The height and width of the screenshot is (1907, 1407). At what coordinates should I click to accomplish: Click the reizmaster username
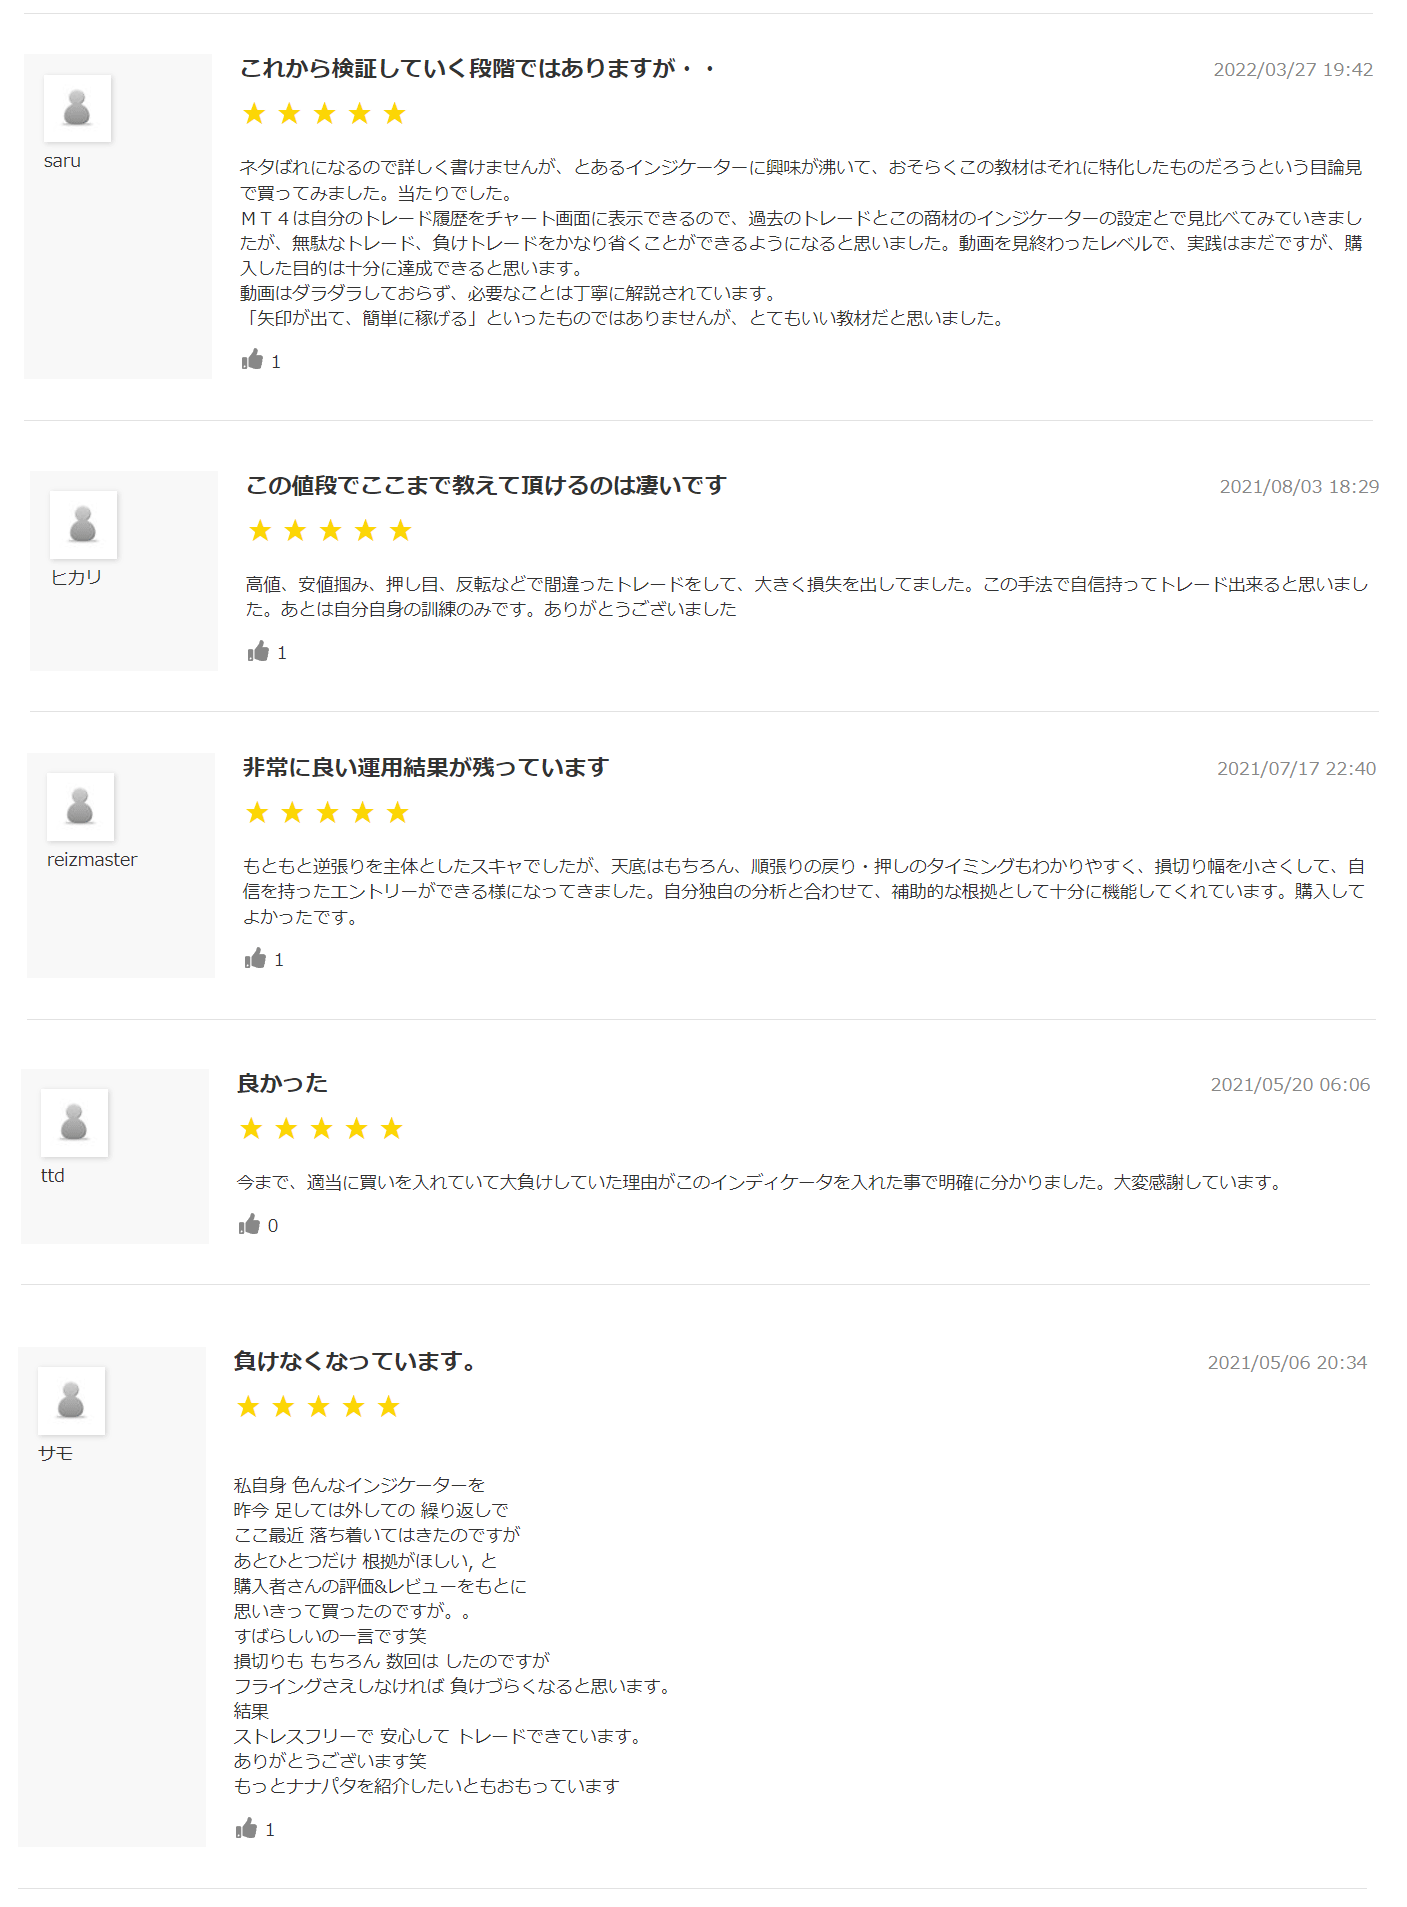click(x=92, y=860)
